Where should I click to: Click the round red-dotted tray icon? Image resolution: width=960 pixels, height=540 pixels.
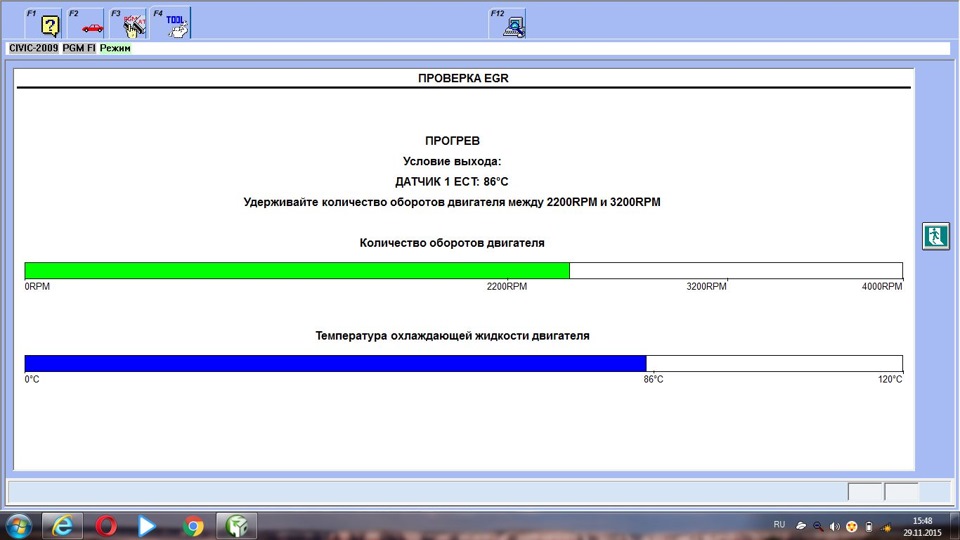click(x=852, y=526)
